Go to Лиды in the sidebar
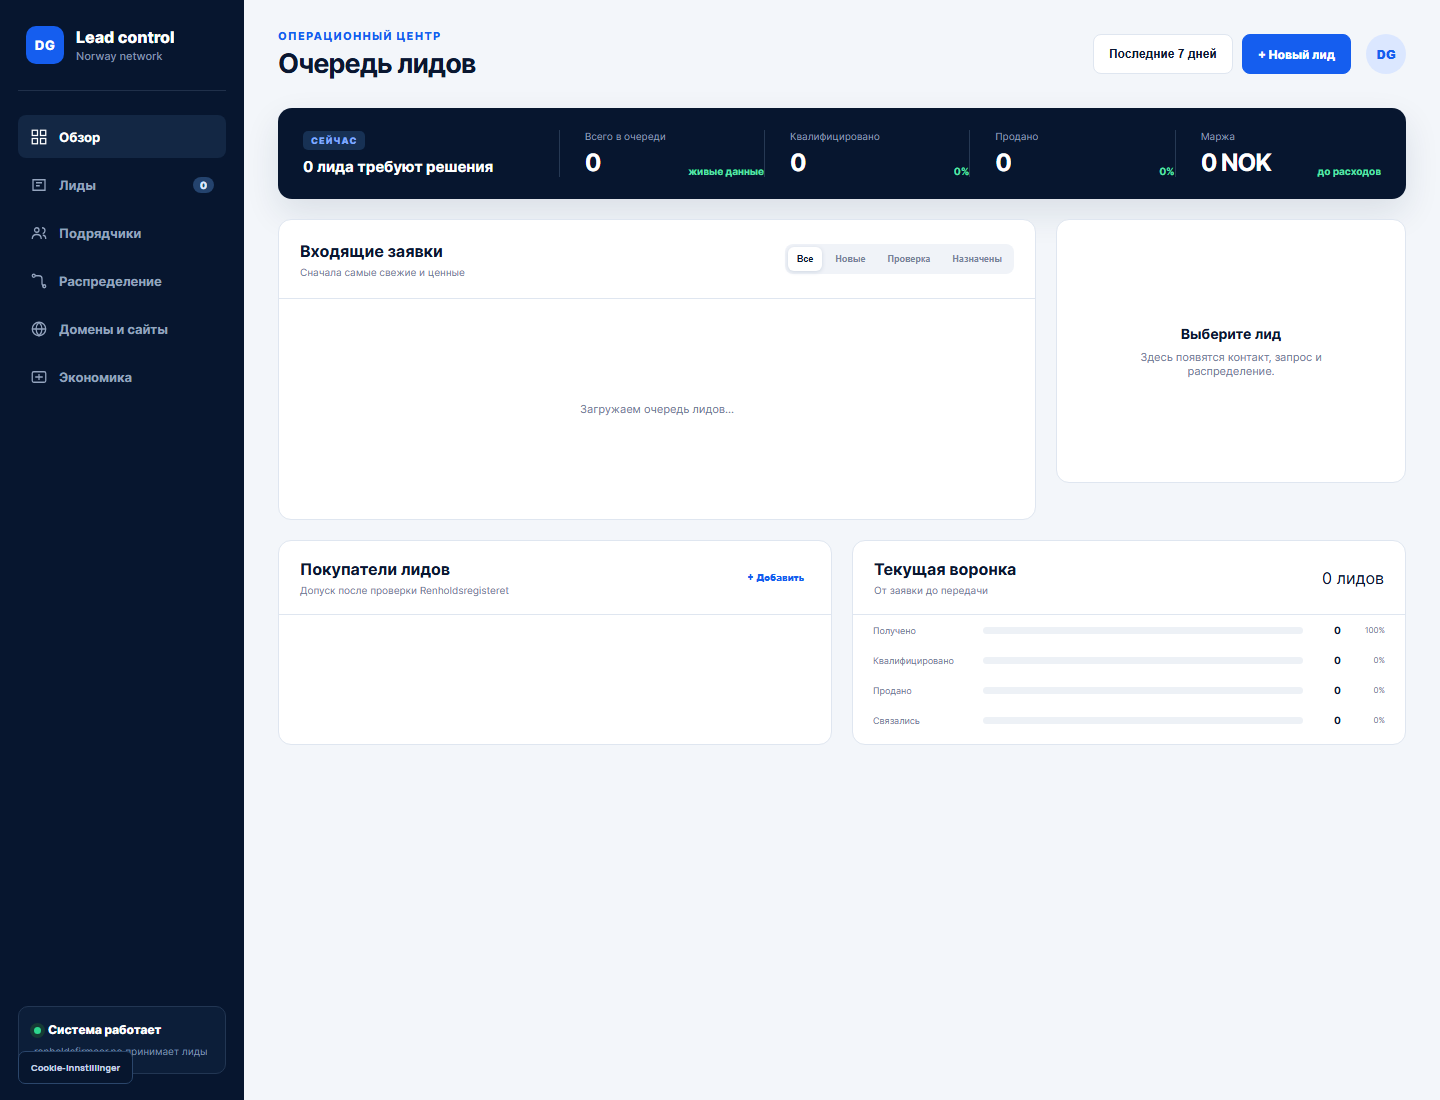This screenshot has height=1100, width=1440. (122, 185)
